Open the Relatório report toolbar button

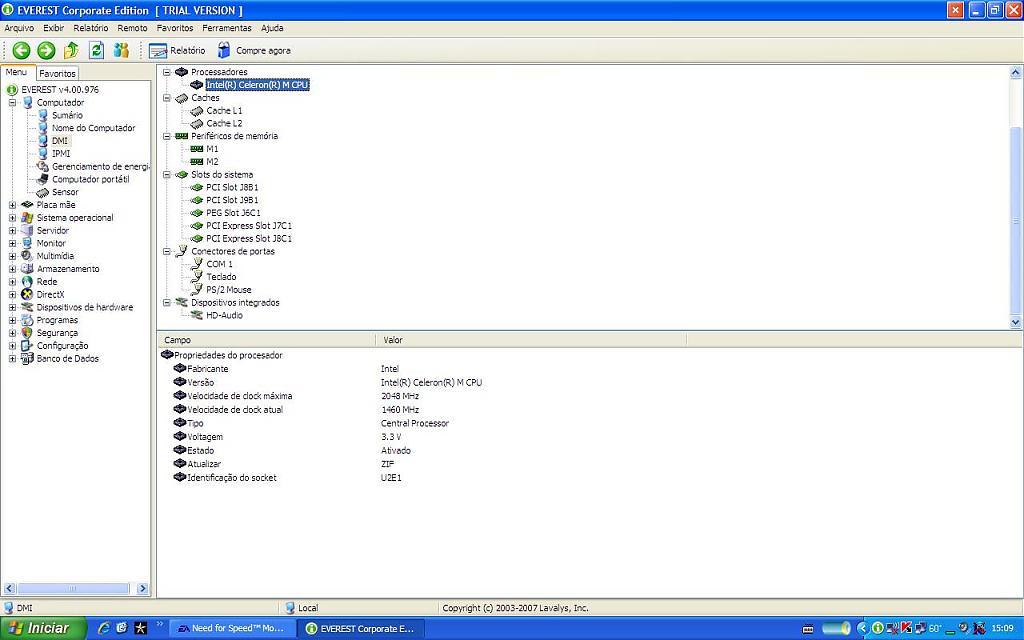point(177,50)
